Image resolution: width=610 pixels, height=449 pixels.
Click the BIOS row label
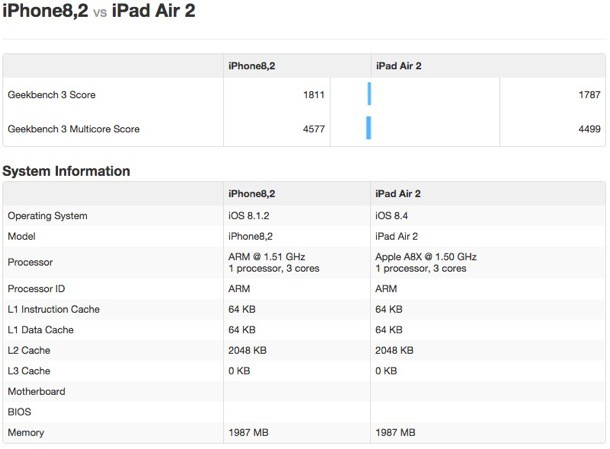[19, 412]
